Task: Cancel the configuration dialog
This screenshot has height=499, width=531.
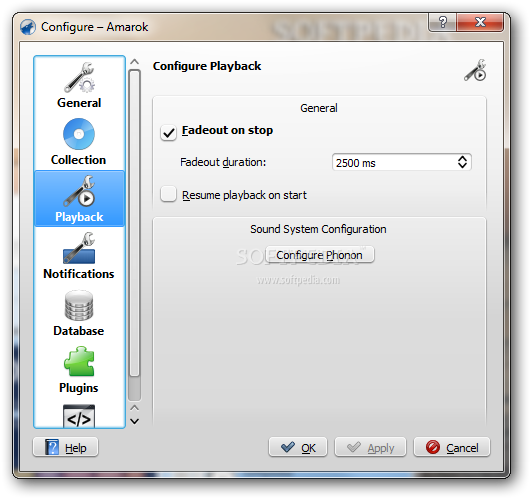Action: (x=452, y=447)
